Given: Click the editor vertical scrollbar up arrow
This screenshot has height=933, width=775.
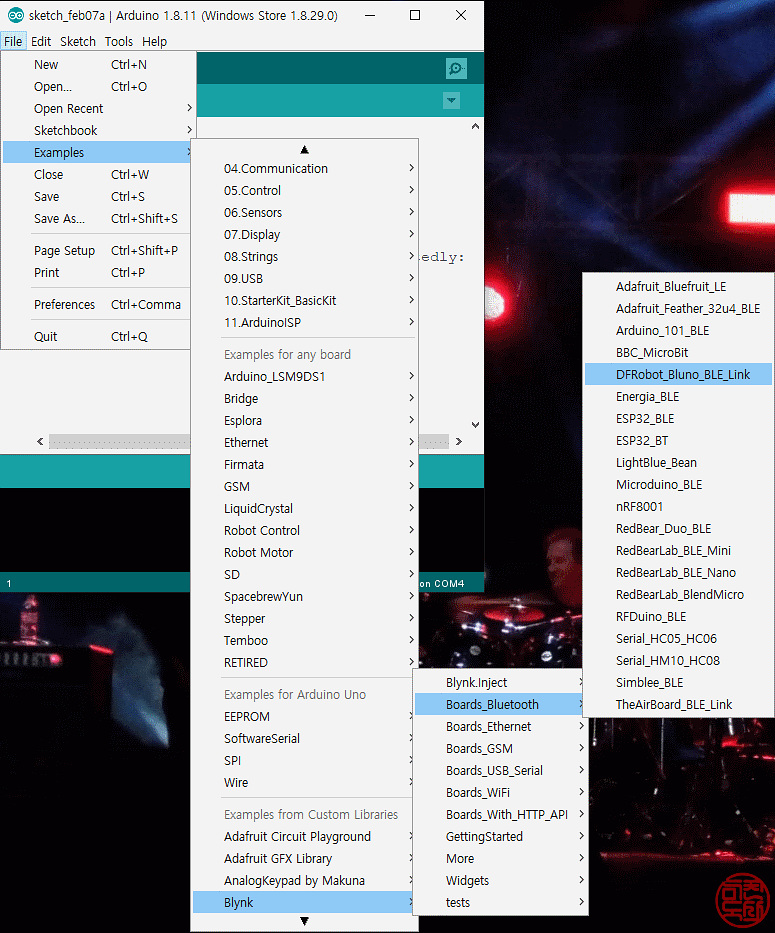Looking at the screenshot, I should 475,126.
